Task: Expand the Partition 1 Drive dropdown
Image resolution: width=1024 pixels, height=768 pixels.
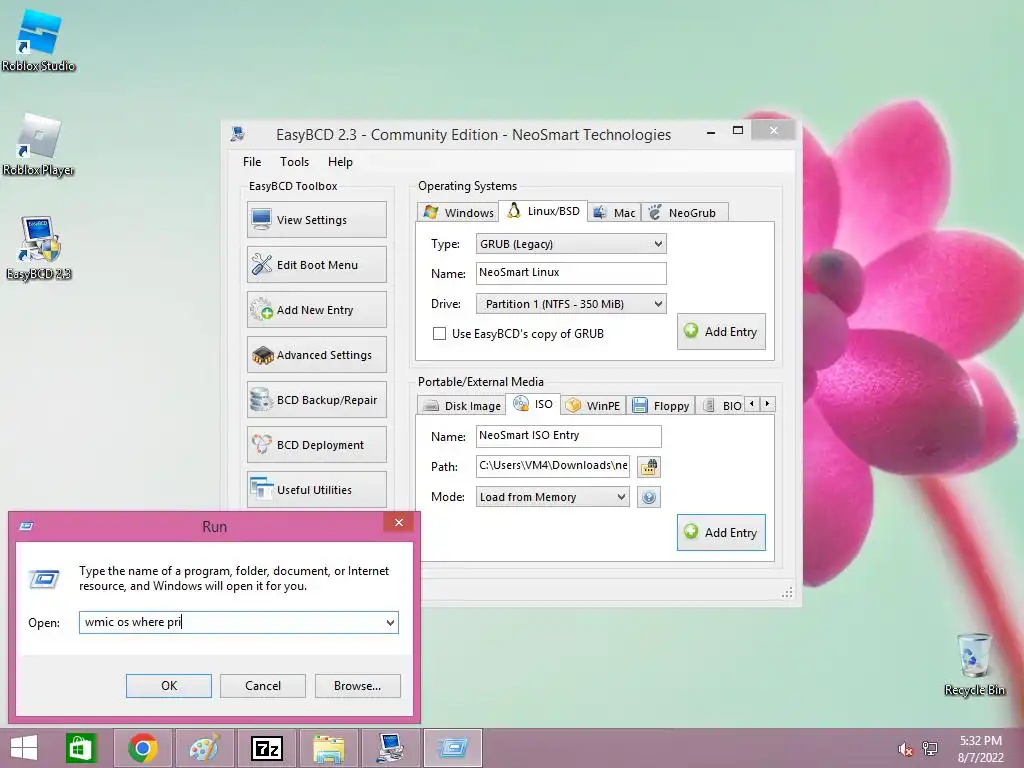Action: (x=658, y=304)
